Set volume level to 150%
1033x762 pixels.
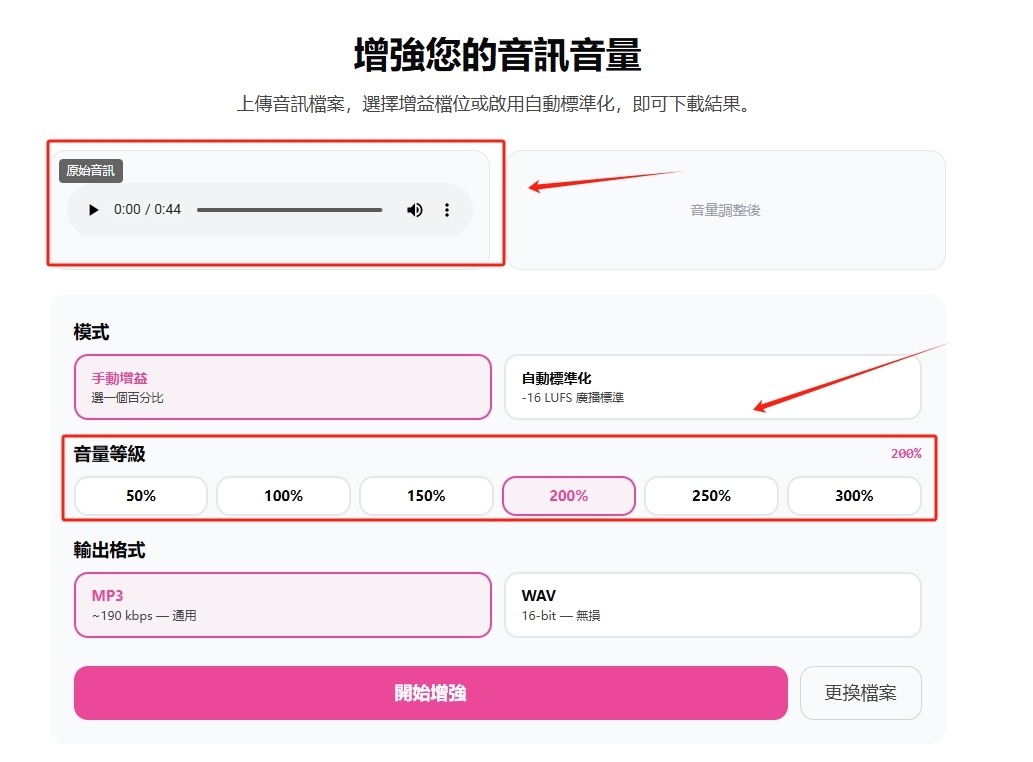pos(426,496)
